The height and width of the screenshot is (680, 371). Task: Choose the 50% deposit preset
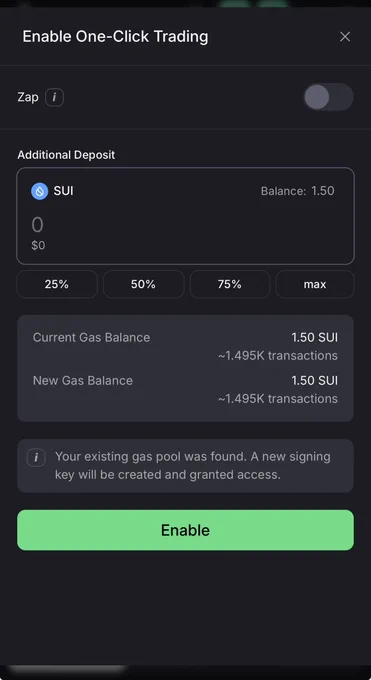click(x=144, y=284)
